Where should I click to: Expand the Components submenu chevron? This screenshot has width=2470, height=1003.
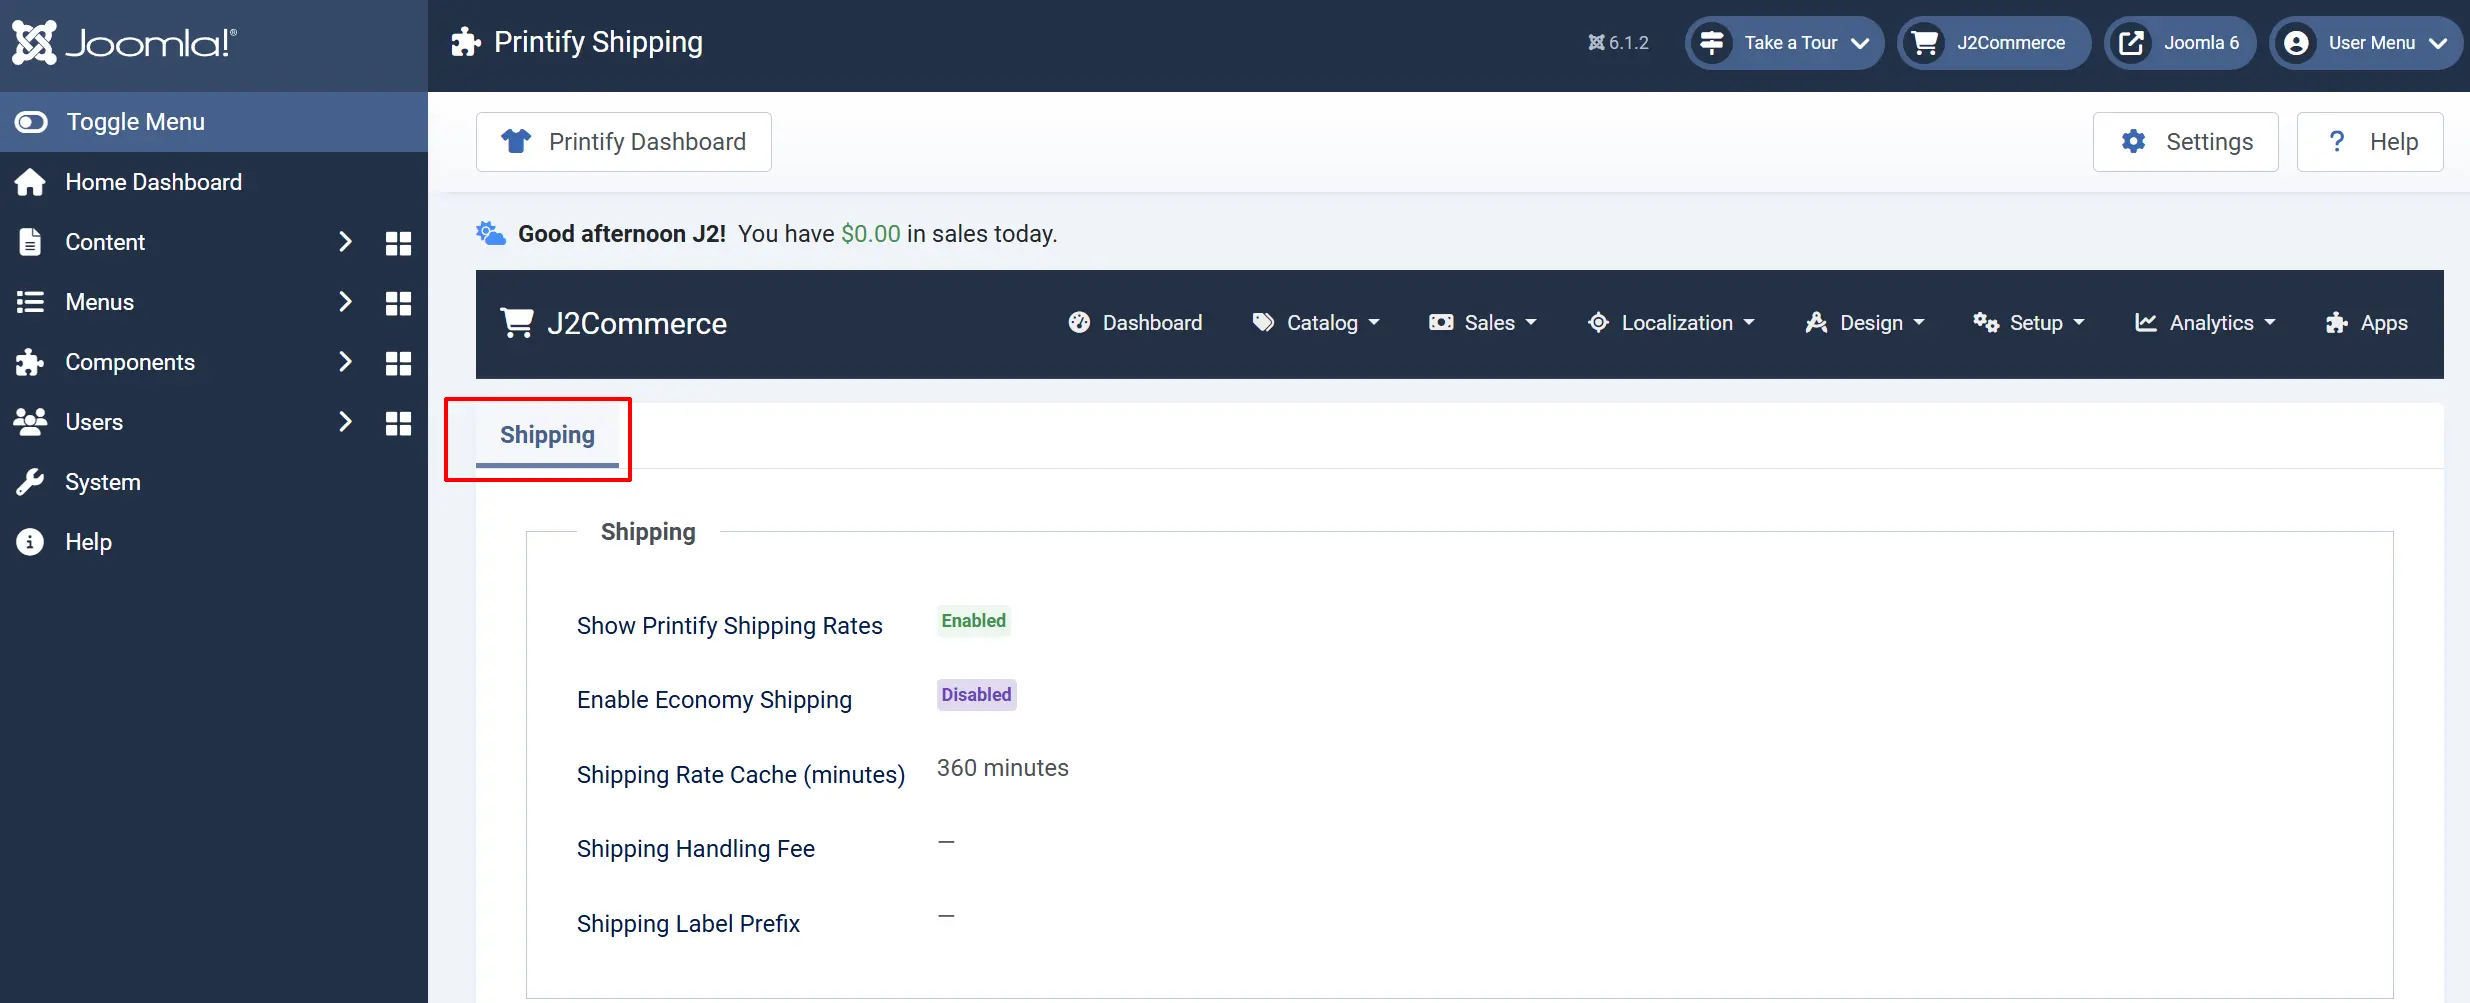(x=345, y=362)
